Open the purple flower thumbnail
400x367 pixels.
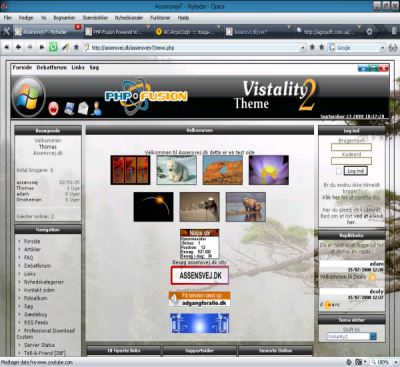(269, 170)
